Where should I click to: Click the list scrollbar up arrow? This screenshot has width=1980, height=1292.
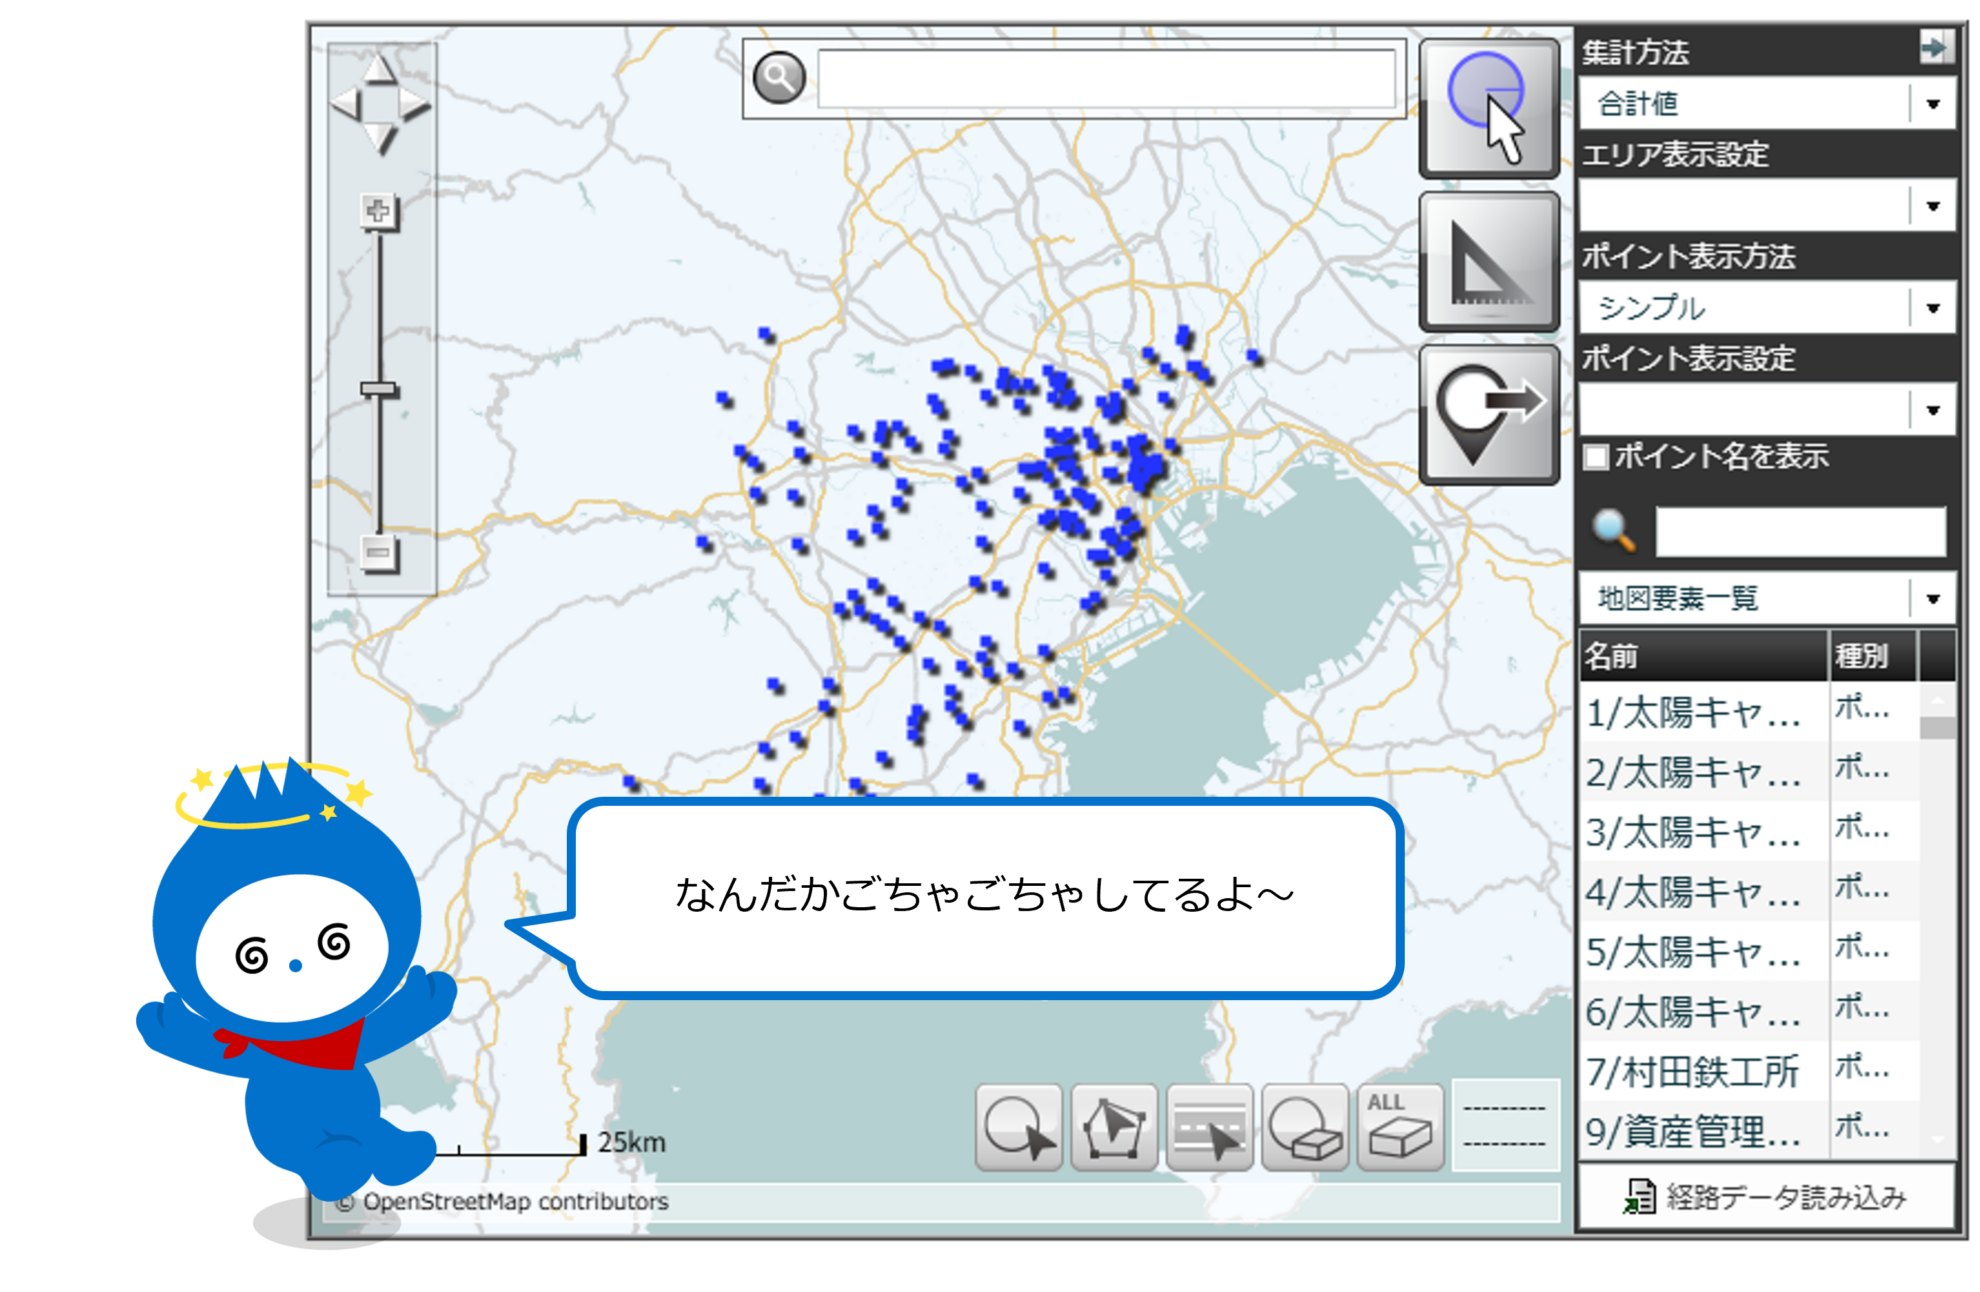pyautogui.click(x=1937, y=698)
